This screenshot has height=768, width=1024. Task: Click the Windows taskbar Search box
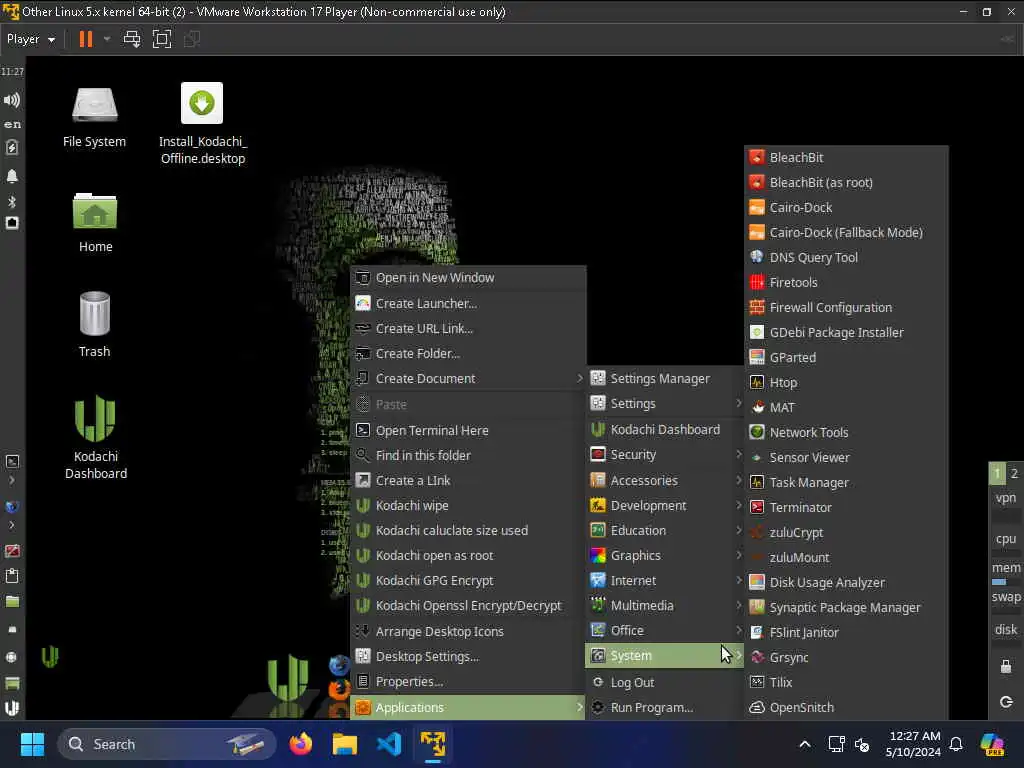click(167, 744)
